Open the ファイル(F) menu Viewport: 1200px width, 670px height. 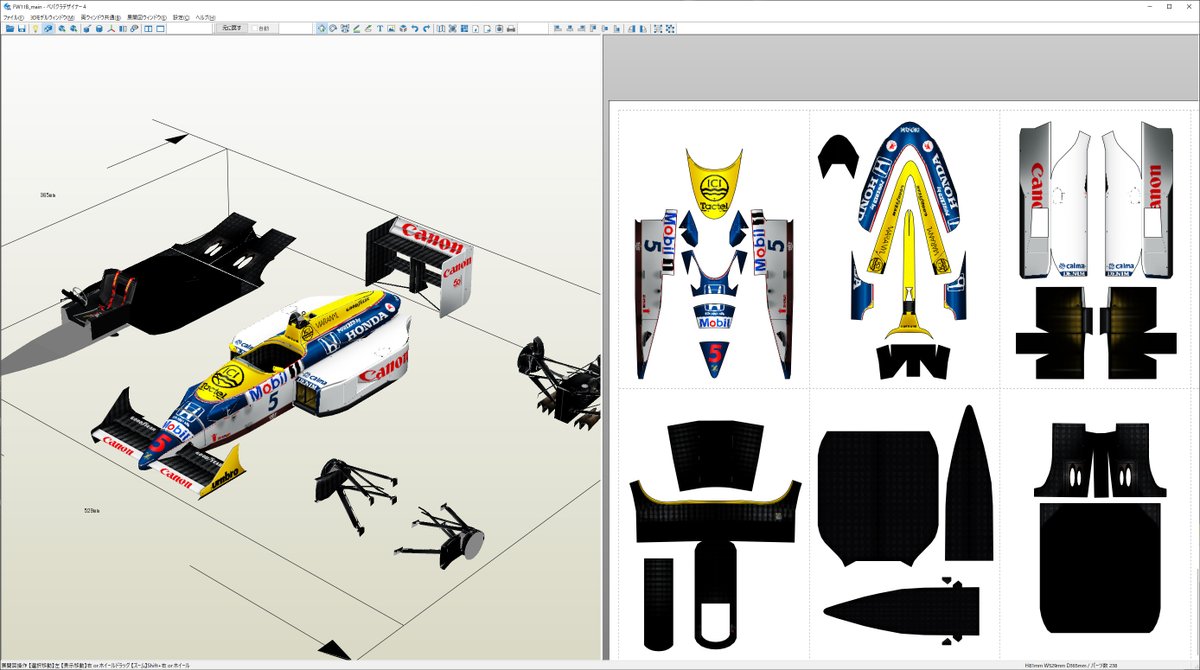[x=14, y=18]
